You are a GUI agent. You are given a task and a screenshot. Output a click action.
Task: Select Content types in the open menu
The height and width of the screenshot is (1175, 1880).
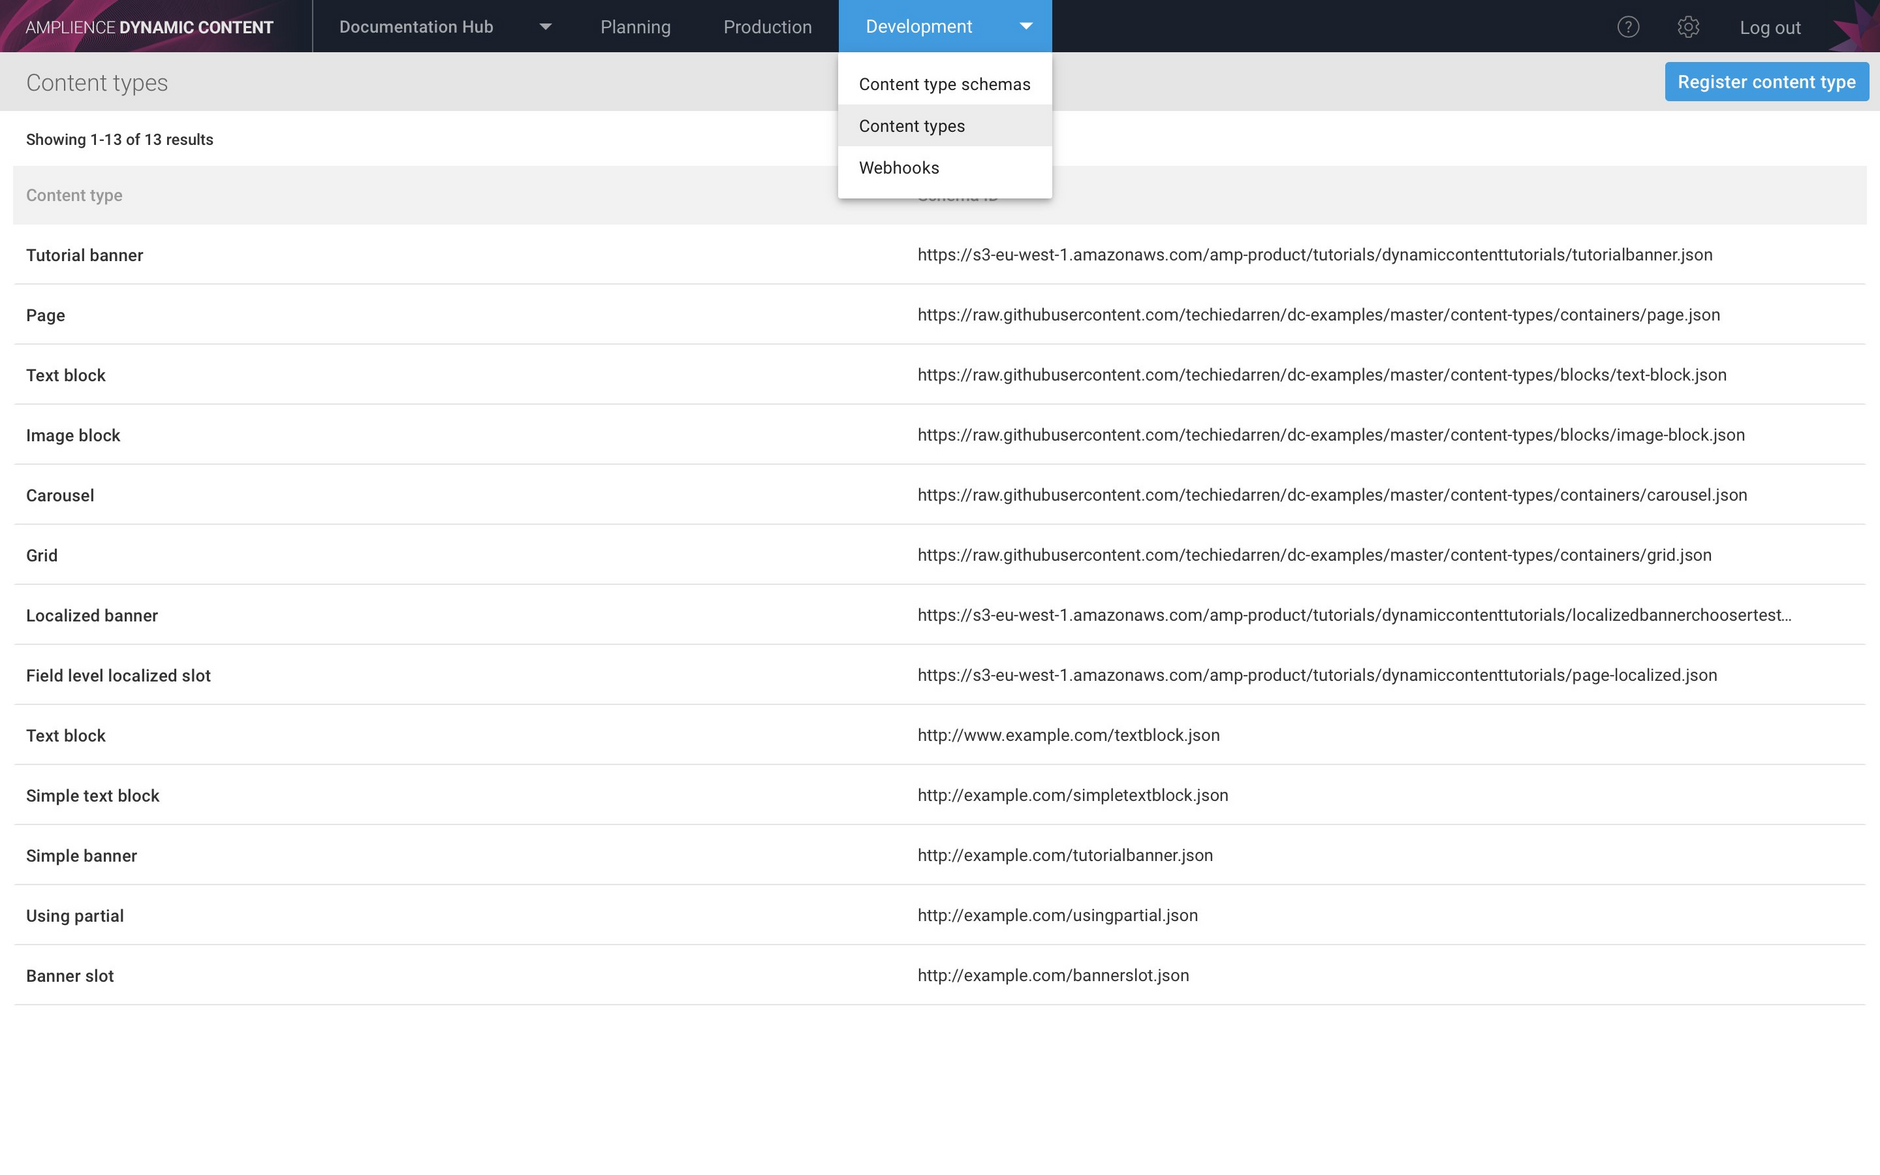tap(911, 125)
